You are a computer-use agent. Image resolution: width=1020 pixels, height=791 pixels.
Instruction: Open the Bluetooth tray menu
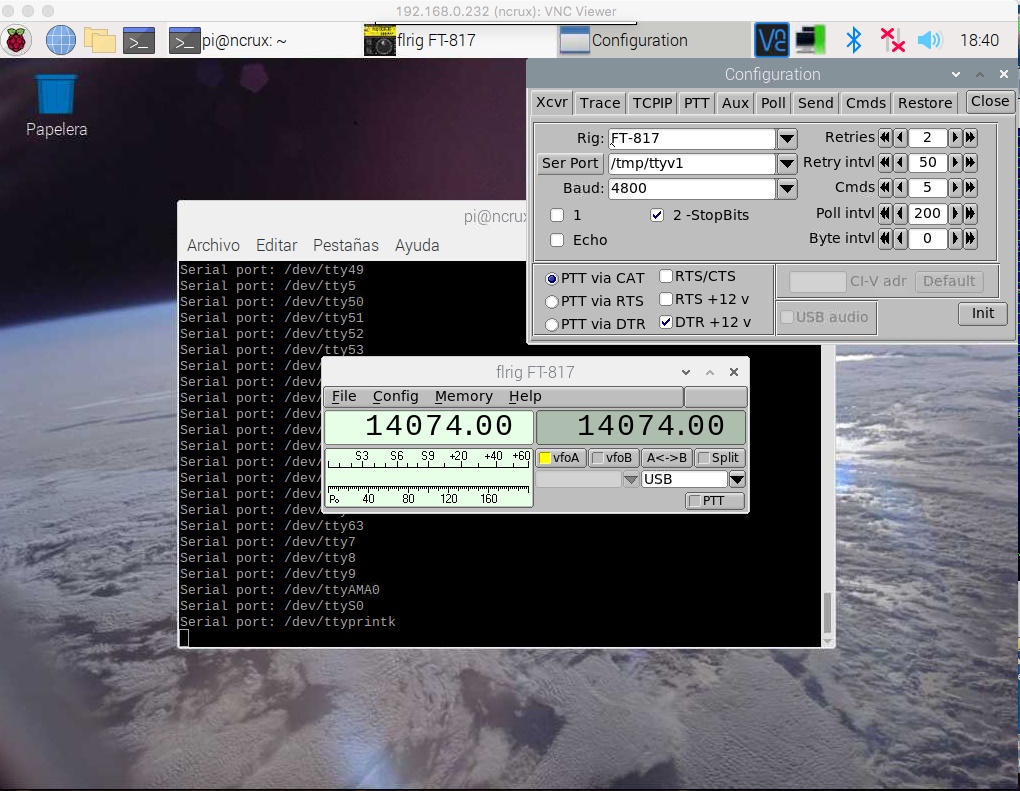coord(853,40)
